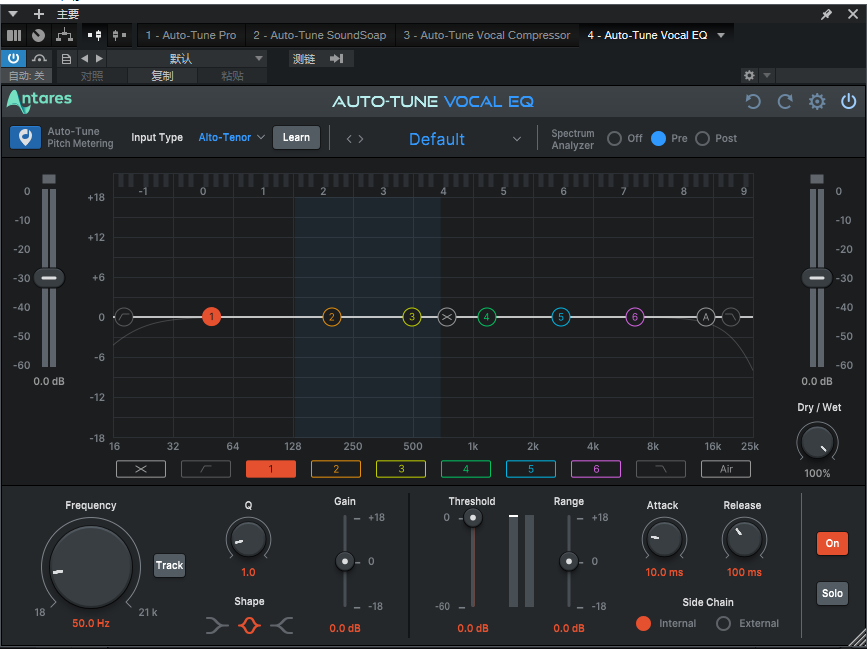Click the Threshold slider handle
867x649 pixels.
(x=473, y=518)
